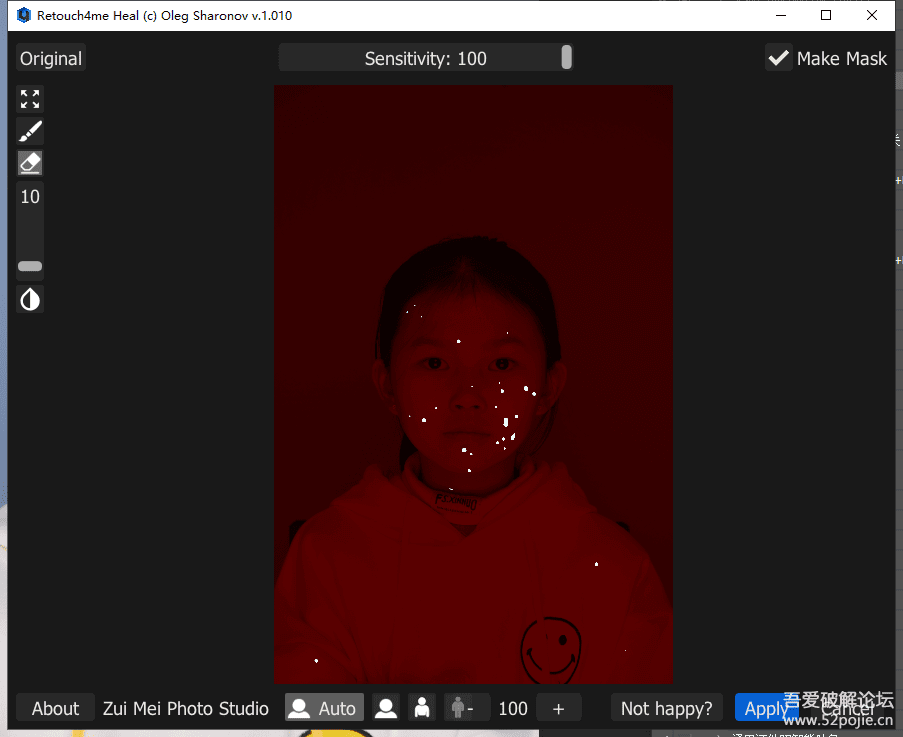Open the About dialog

point(55,708)
